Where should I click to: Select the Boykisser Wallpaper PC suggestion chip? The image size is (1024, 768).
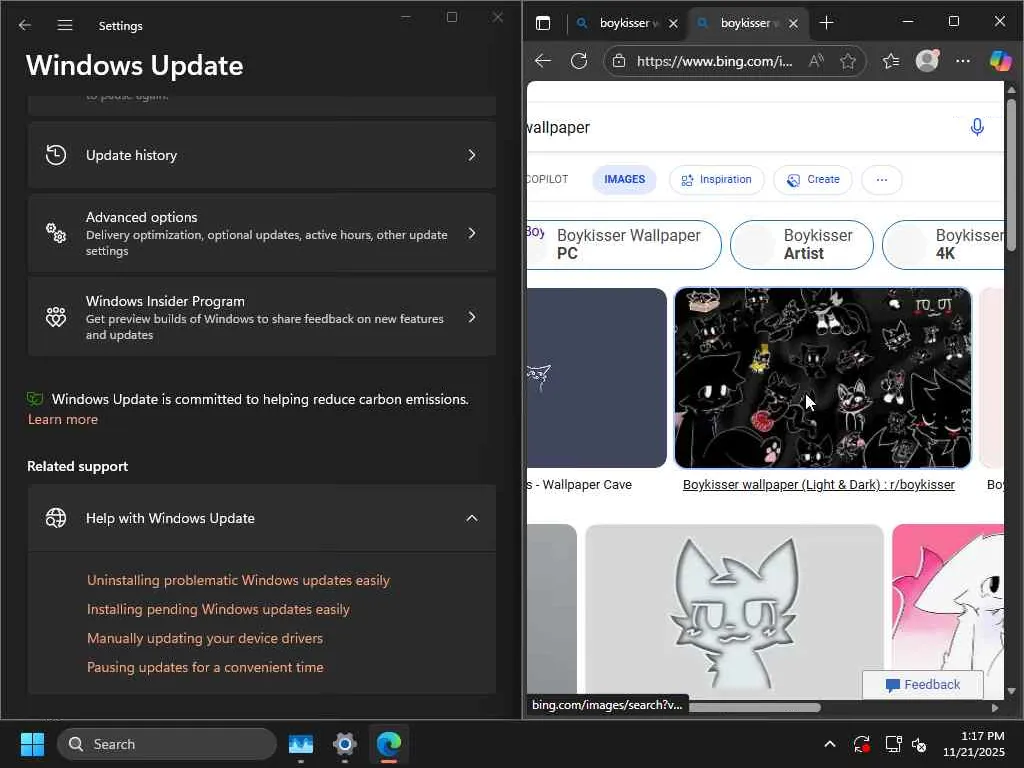tap(624, 245)
